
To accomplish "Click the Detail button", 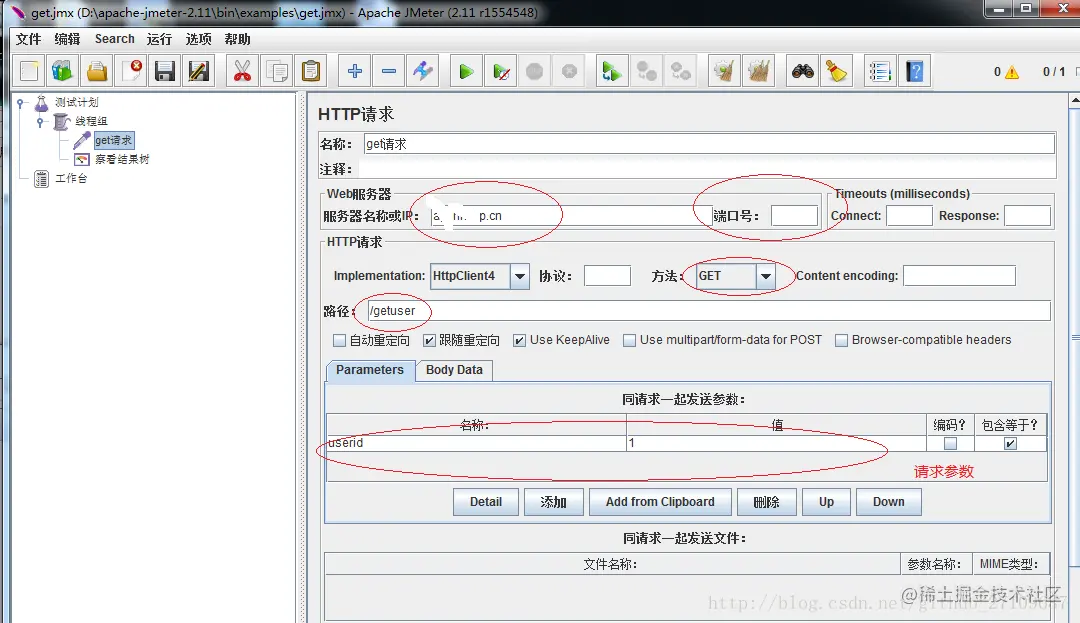I will click(485, 501).
